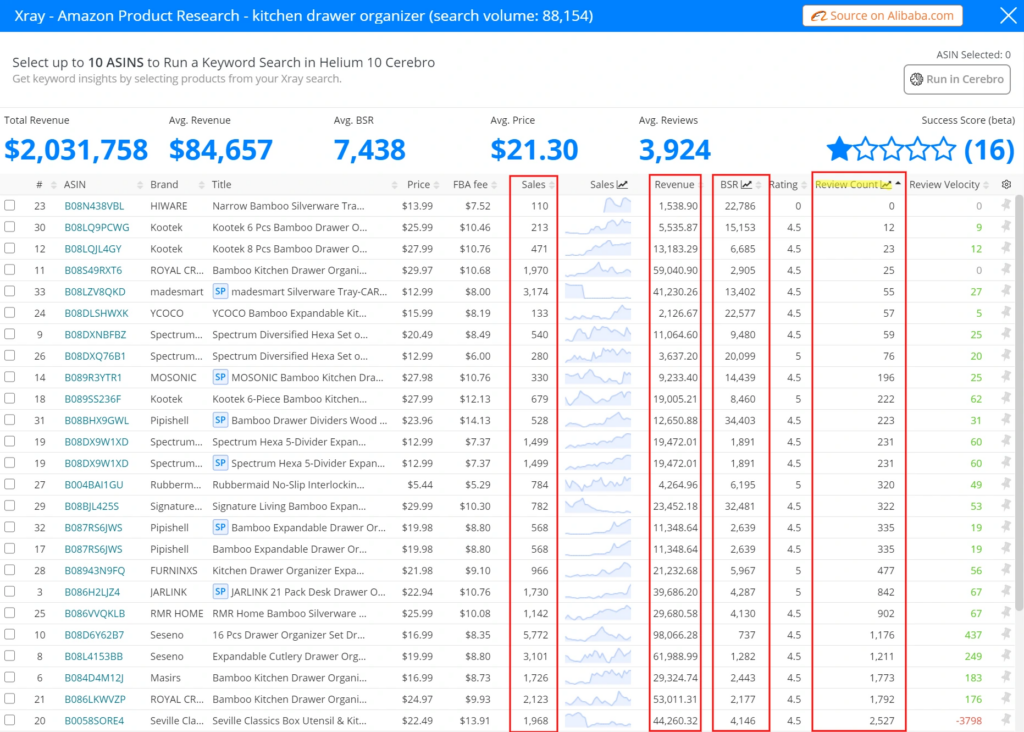Viewport: 1024px width, 732px height.
Task: Close the Xray window
Action: 1008,15
